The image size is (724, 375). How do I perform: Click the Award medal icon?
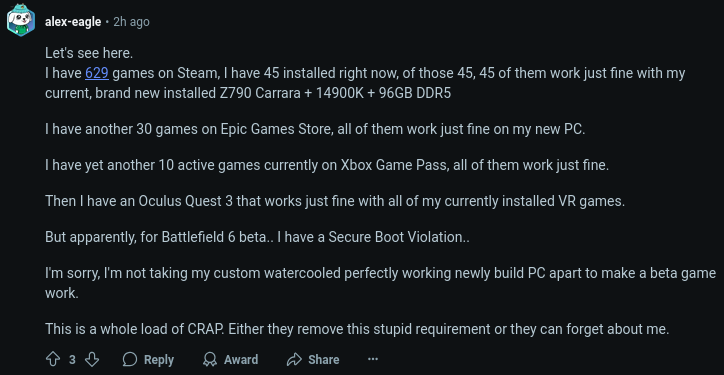click(x=211, y=359)
